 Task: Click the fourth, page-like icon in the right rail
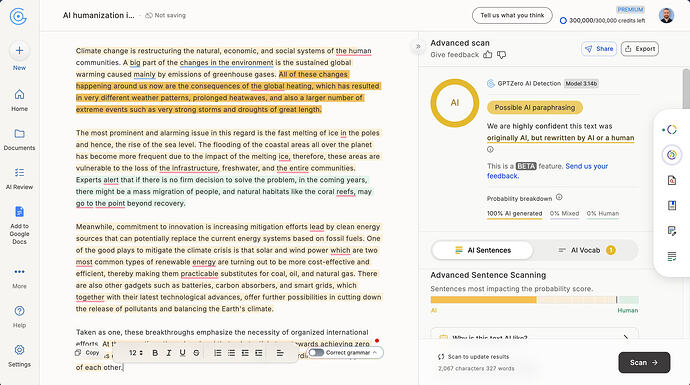(x=672, y=205)
